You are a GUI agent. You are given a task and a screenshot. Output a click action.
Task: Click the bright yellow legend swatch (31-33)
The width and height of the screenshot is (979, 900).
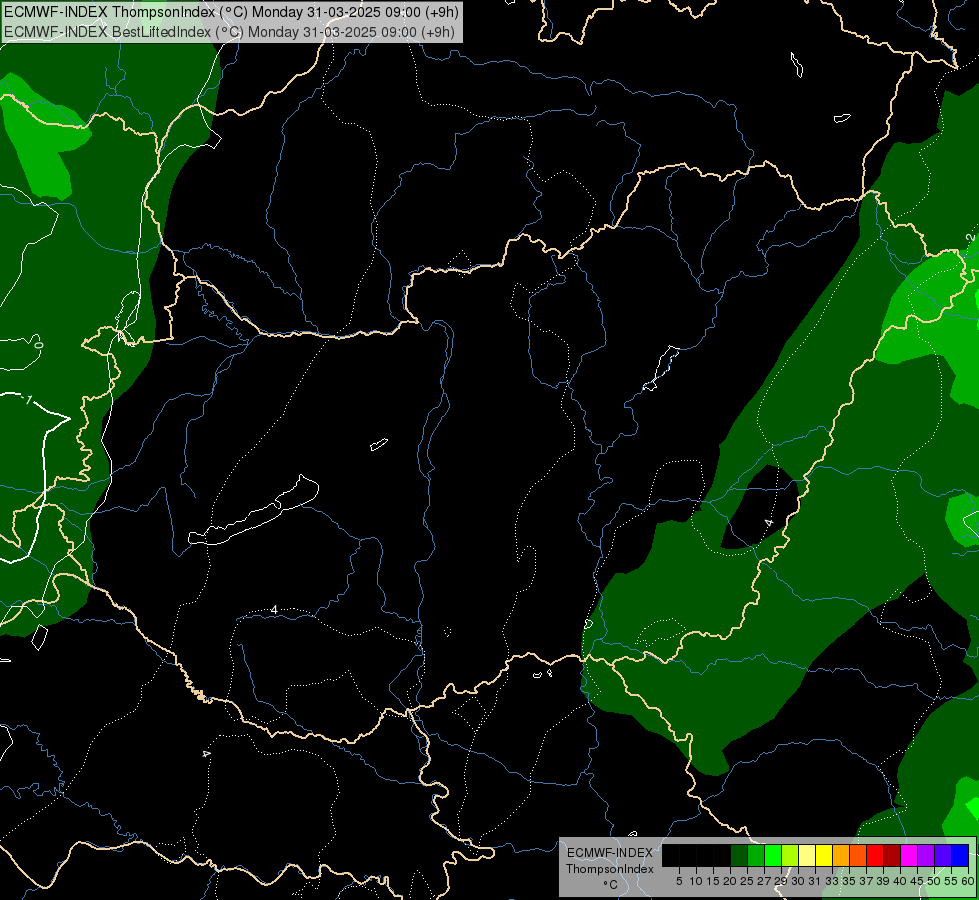pos(824,855)
